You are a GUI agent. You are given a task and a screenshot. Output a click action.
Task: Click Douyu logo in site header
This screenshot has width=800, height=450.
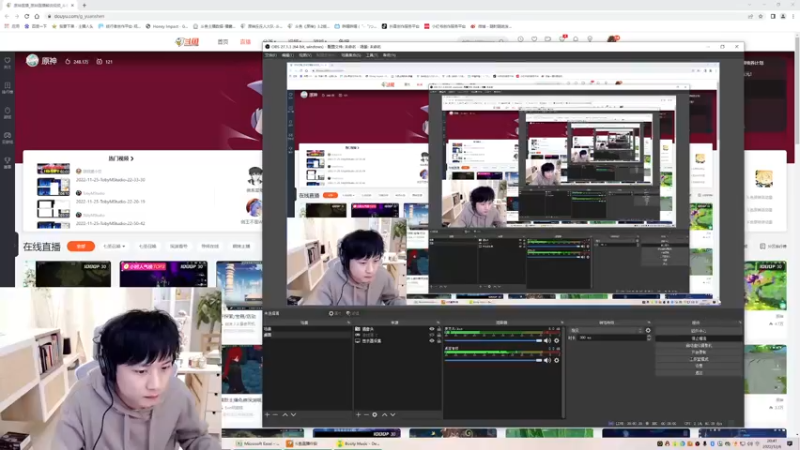click(x=187, y=42)
